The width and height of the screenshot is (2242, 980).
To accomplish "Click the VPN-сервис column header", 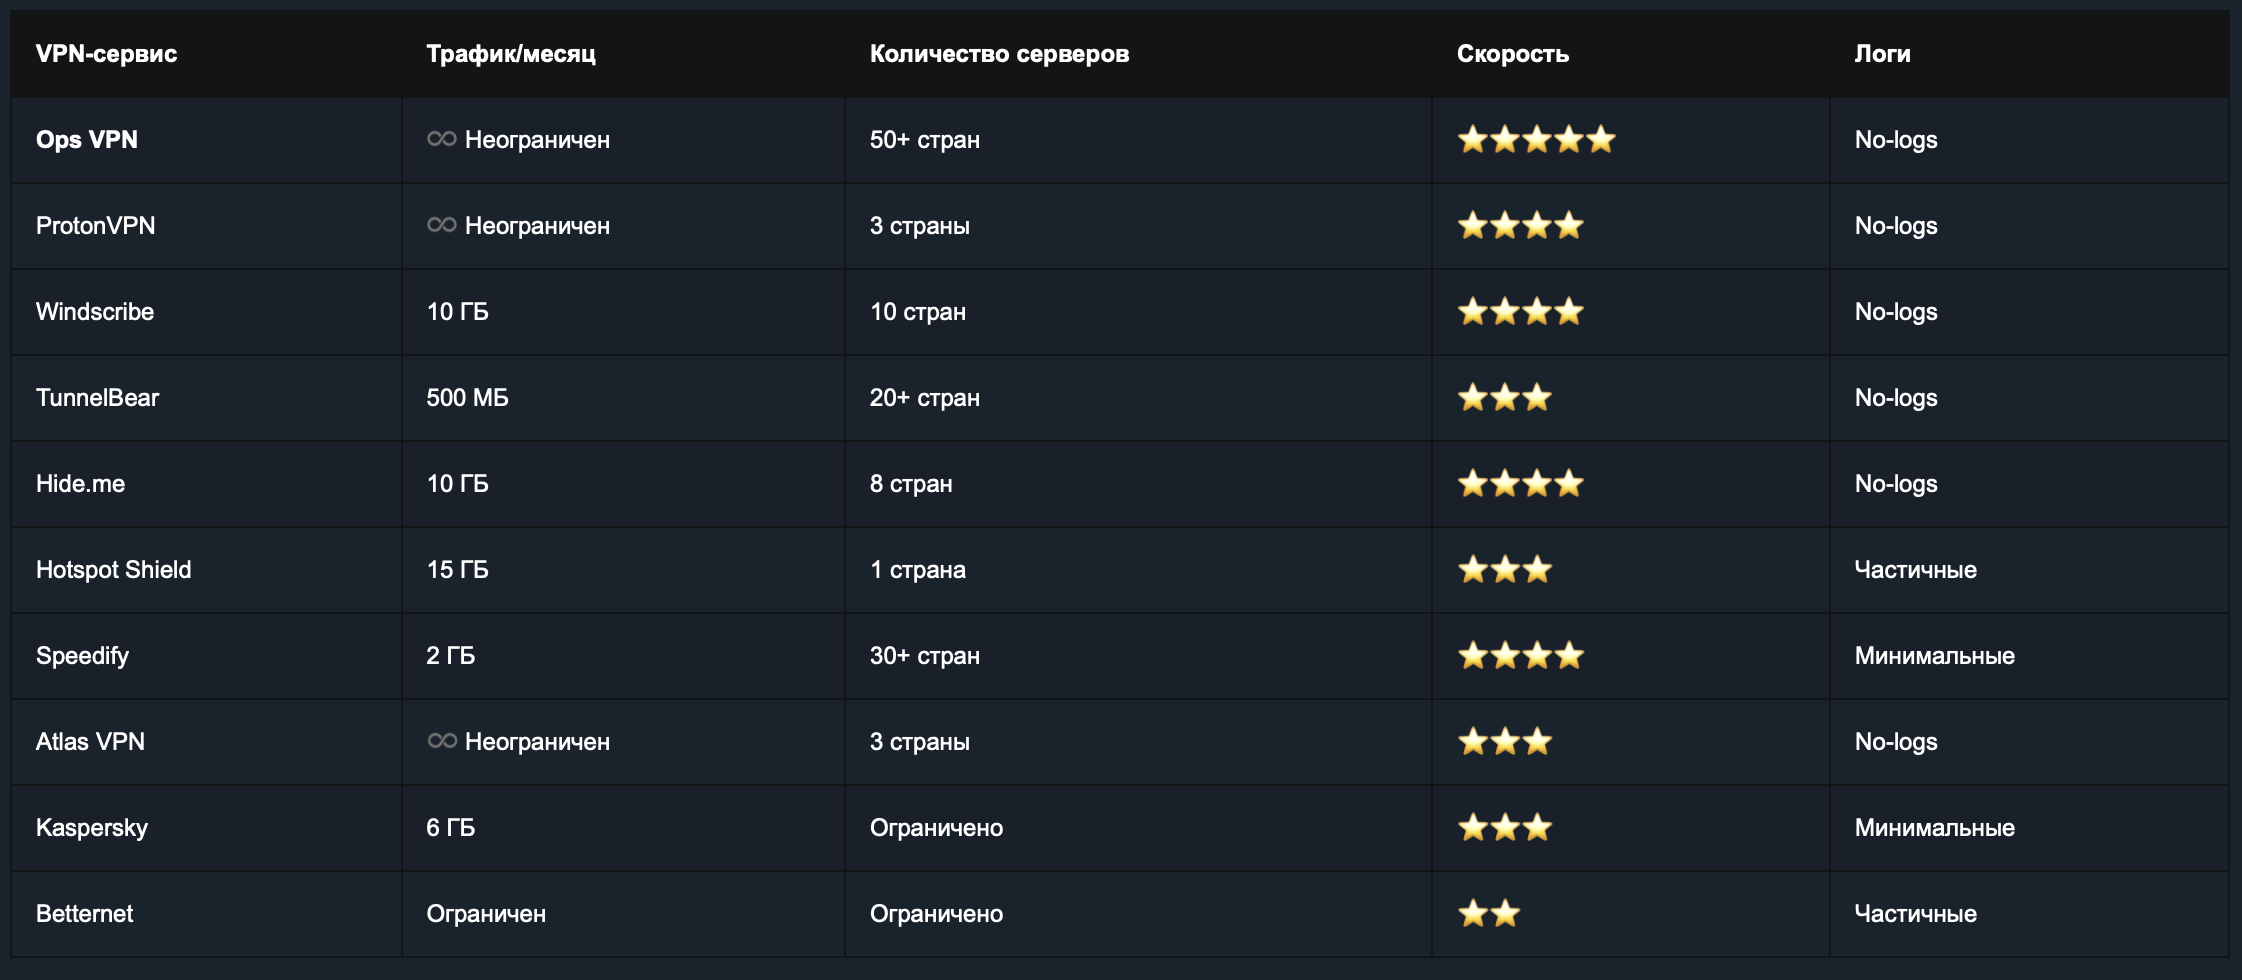I will pyautogui.click(x=106, y=54).
